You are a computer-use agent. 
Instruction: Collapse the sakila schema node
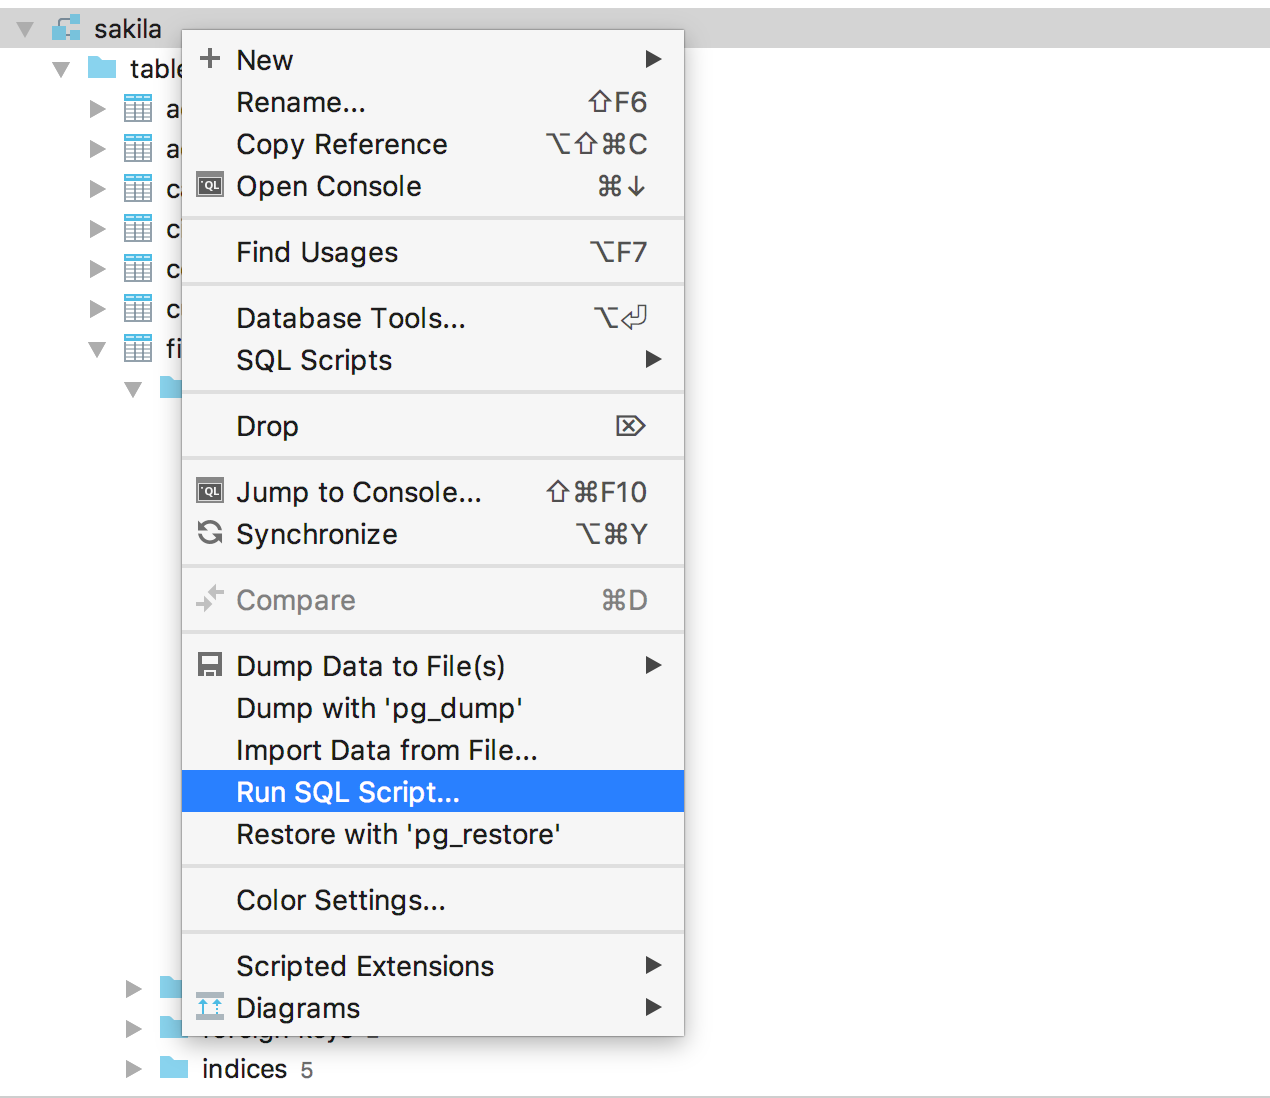[26, 29]
